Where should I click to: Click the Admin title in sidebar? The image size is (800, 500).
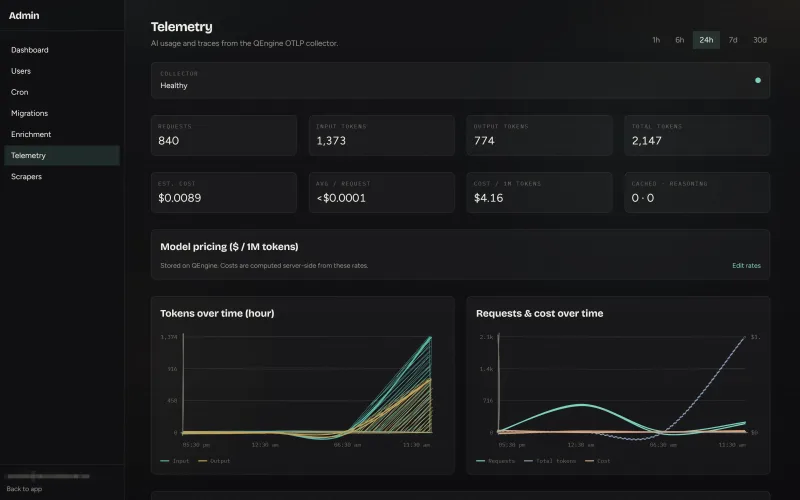pos(24,15)
